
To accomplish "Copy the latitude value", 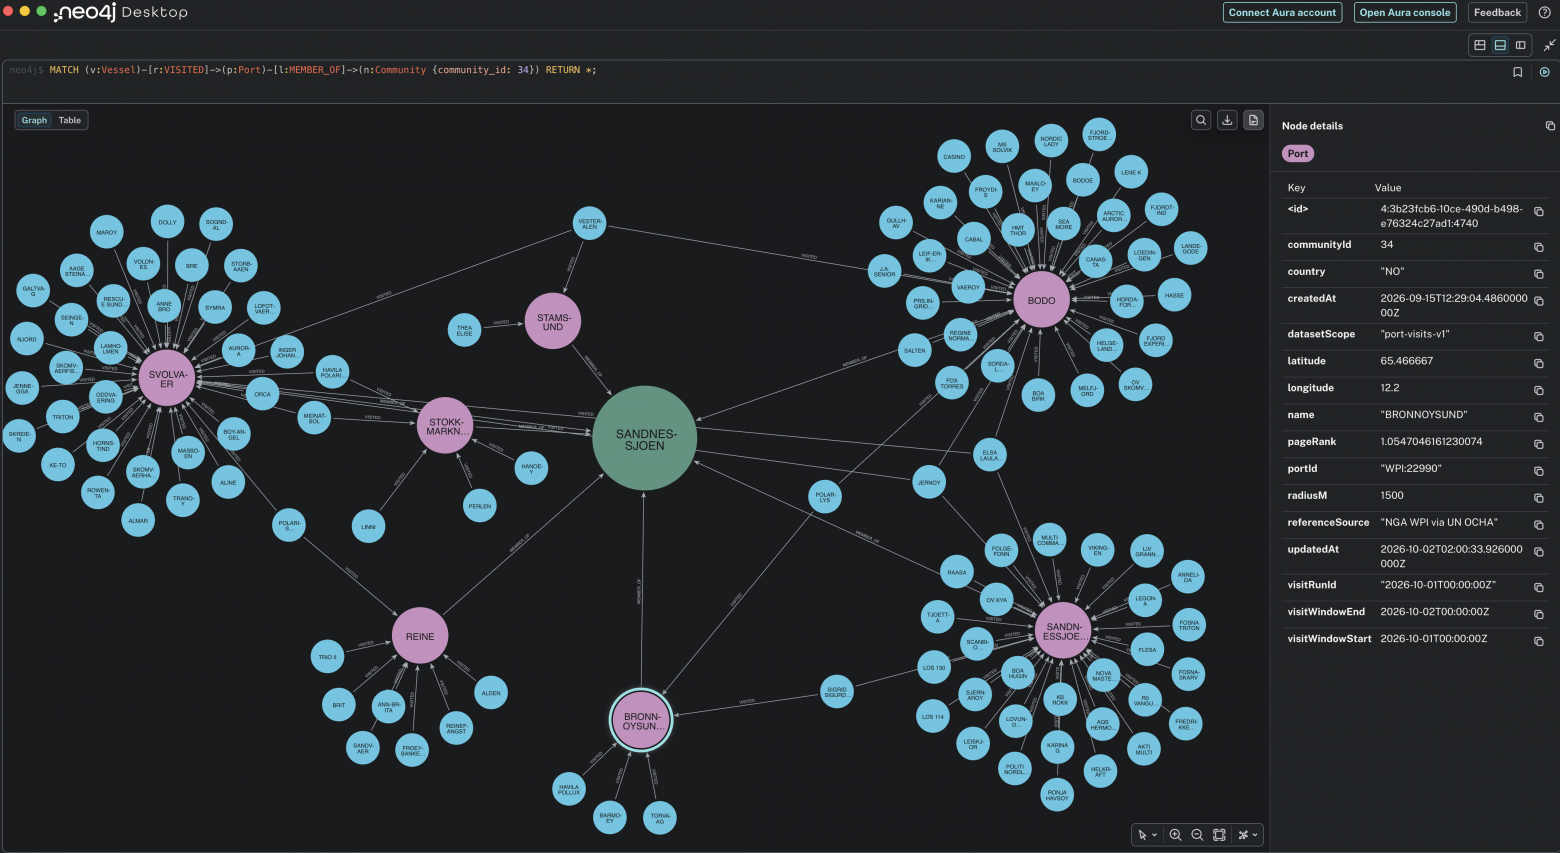I will click(x=1539, y=364).
